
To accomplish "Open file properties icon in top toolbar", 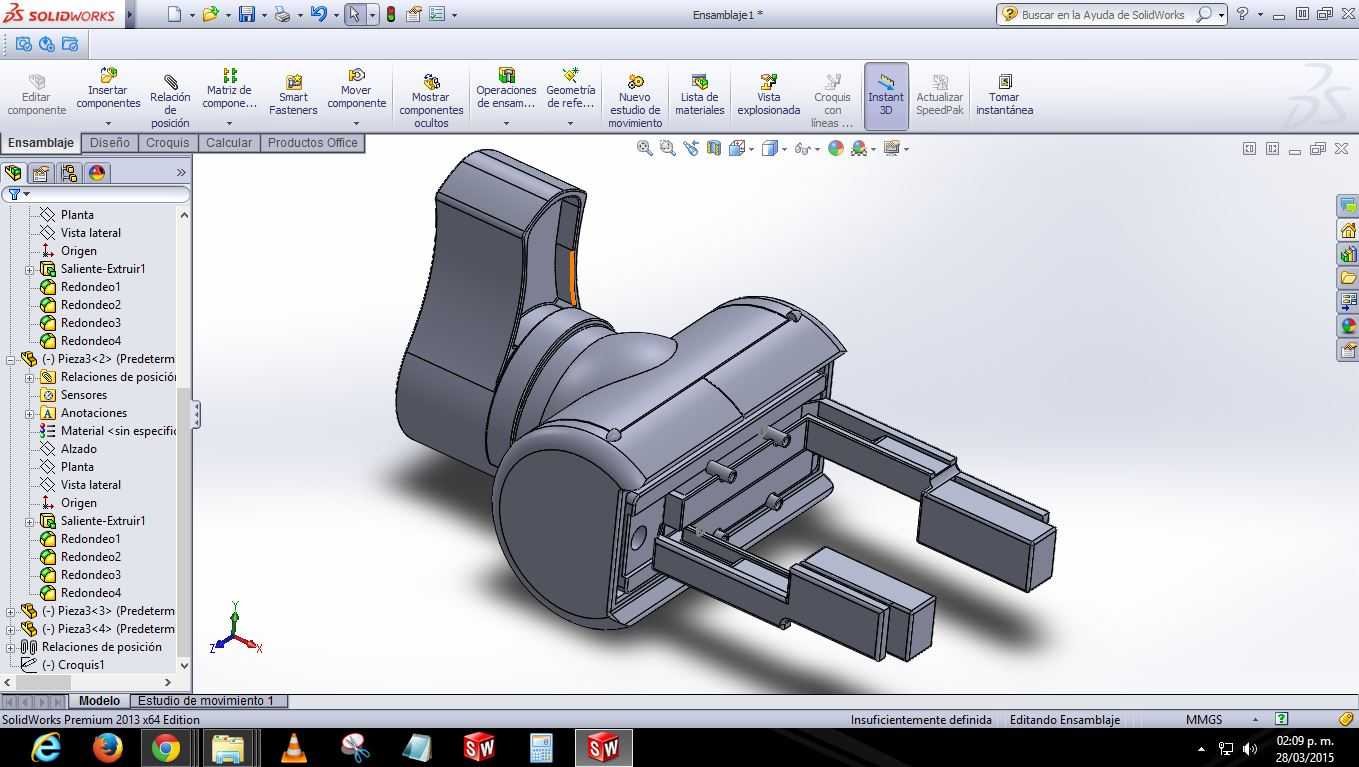I will click(x=413, y=14).
